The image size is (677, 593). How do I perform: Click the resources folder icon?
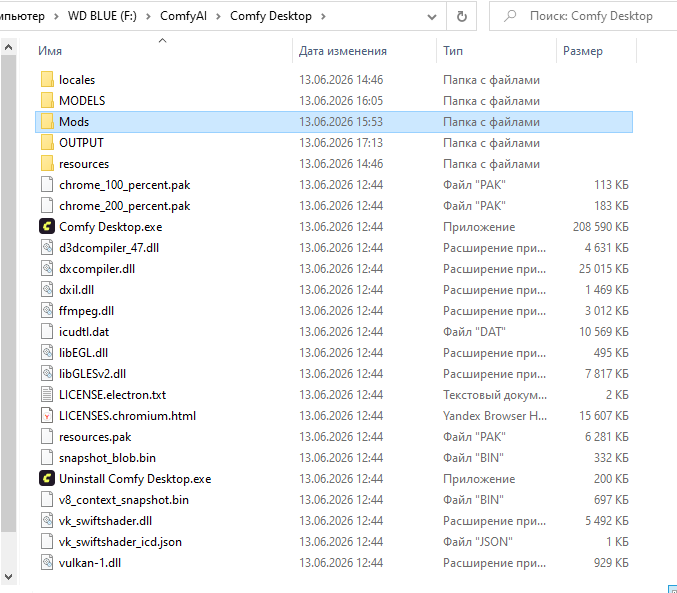(x=47, y=163)
